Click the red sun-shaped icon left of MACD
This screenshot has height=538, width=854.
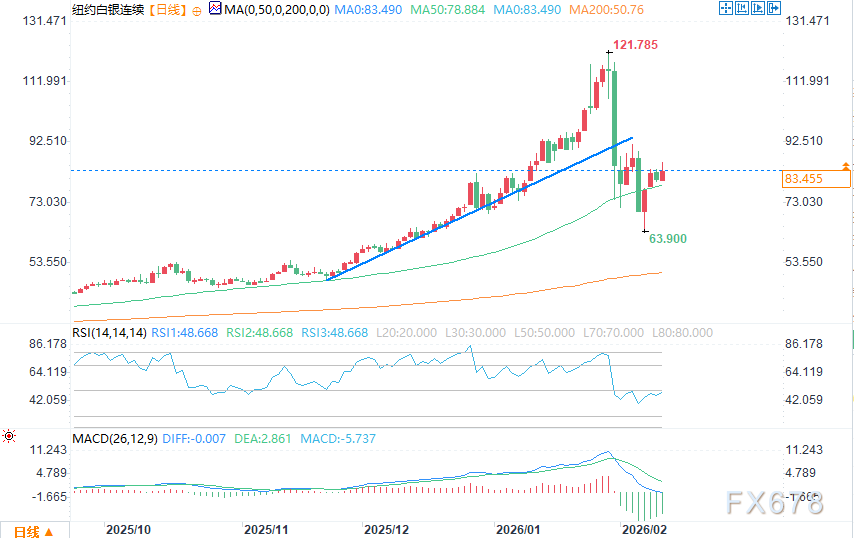coord(9,435)
